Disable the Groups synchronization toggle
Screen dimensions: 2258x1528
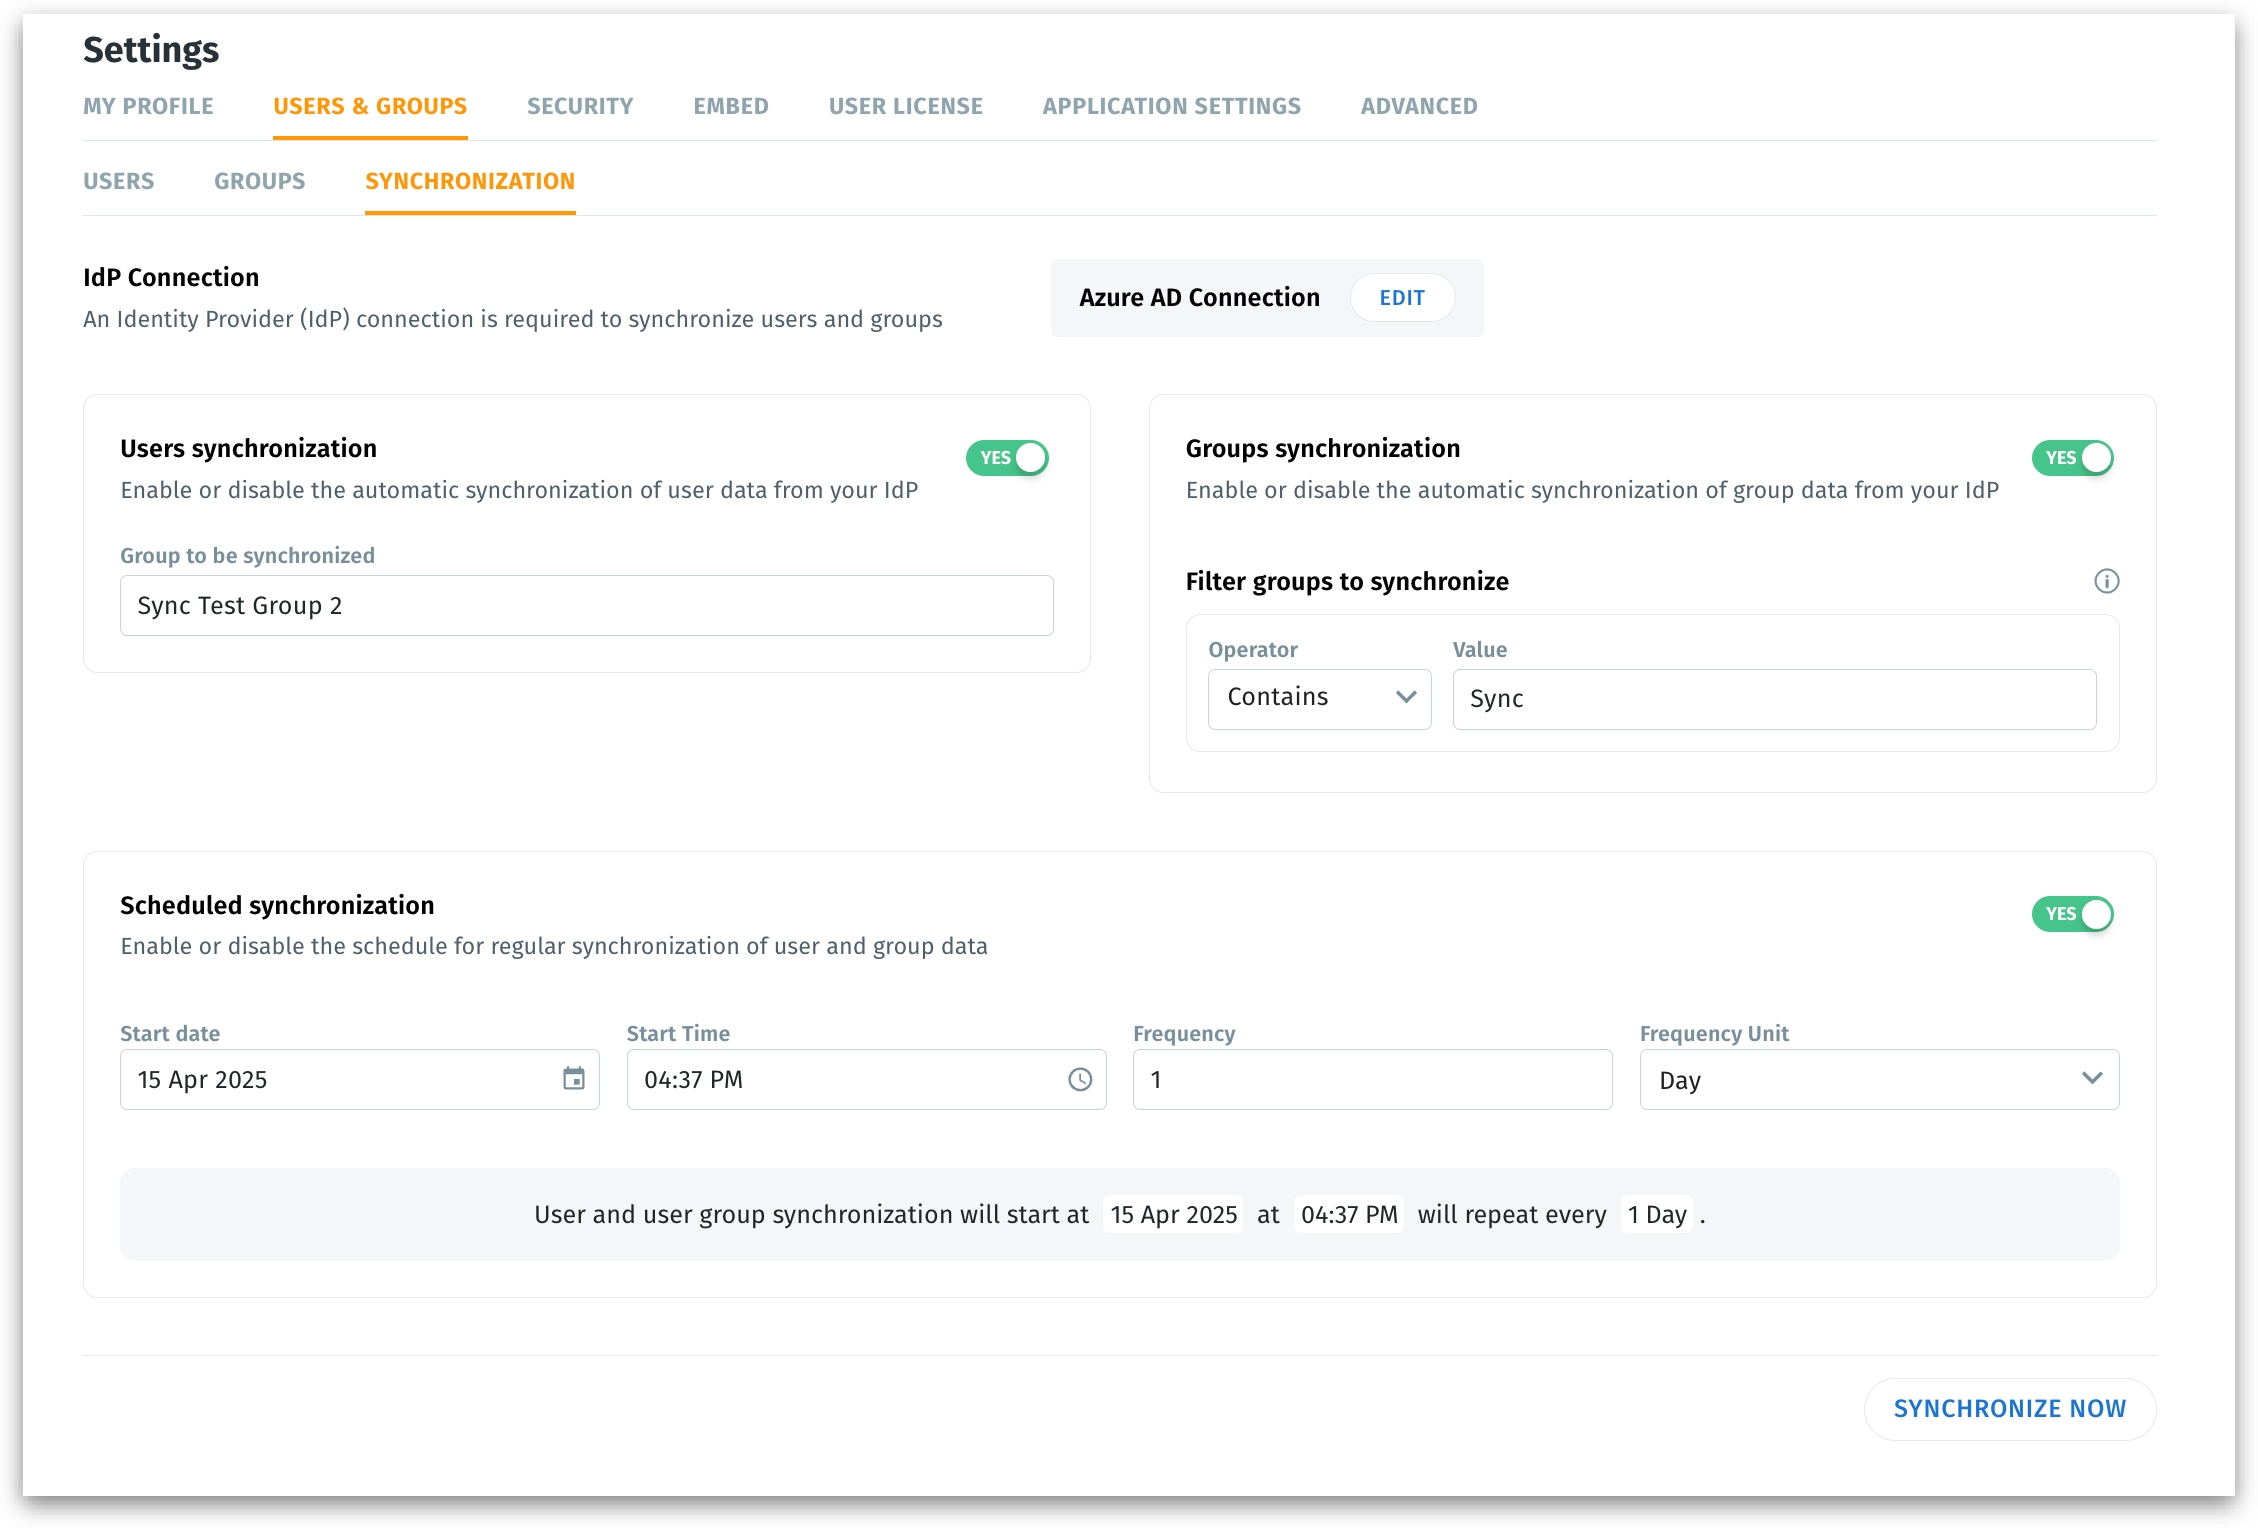click(x=2072, y=458)
